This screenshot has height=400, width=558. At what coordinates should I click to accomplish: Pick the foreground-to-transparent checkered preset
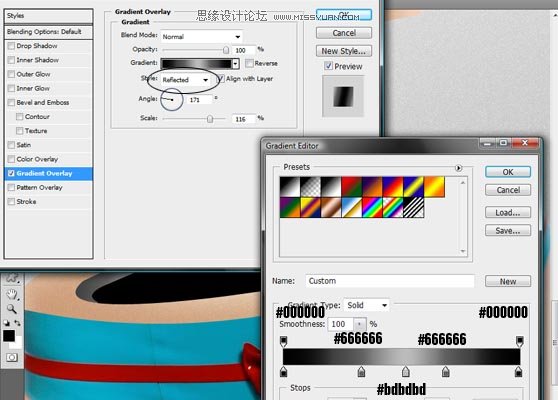[x=310, y=187]
